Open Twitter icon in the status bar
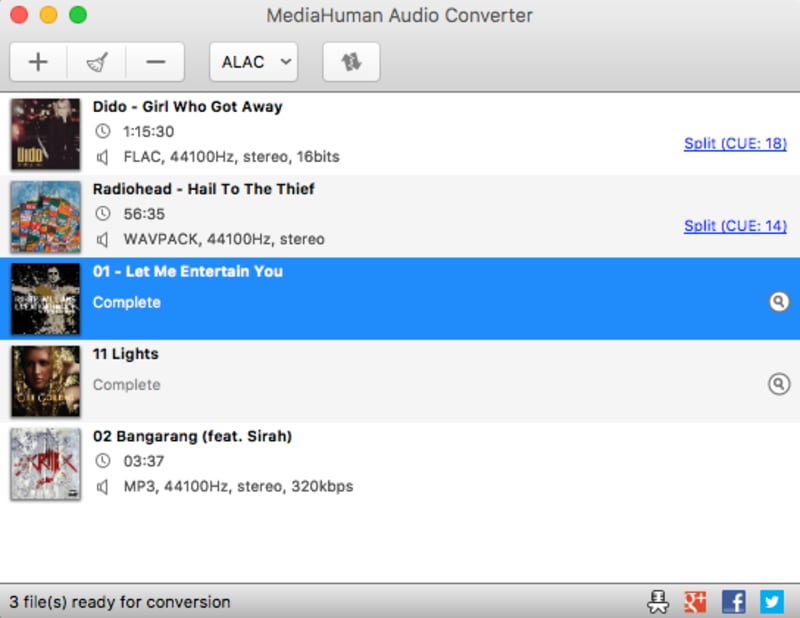 [x=770, y=601]
